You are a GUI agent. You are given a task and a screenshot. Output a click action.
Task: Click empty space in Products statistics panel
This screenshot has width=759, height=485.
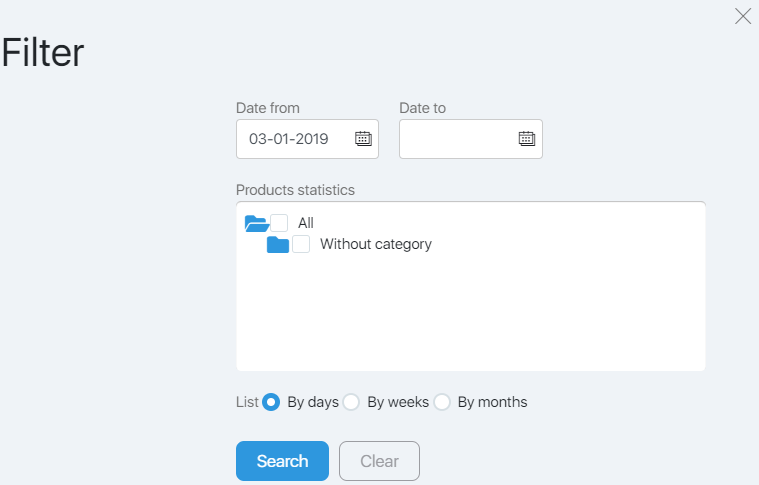click(x=471, y=315)
